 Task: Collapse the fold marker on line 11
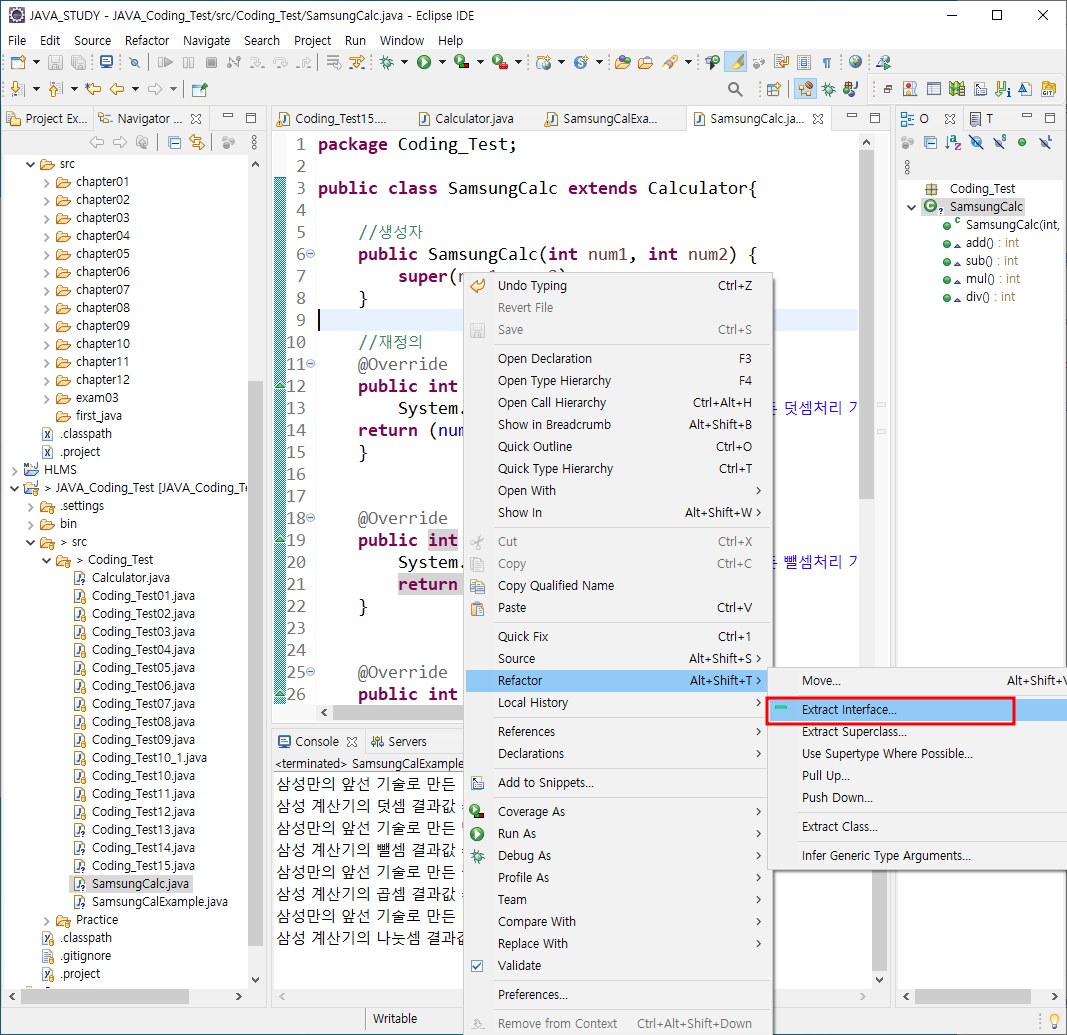(311, 364)
